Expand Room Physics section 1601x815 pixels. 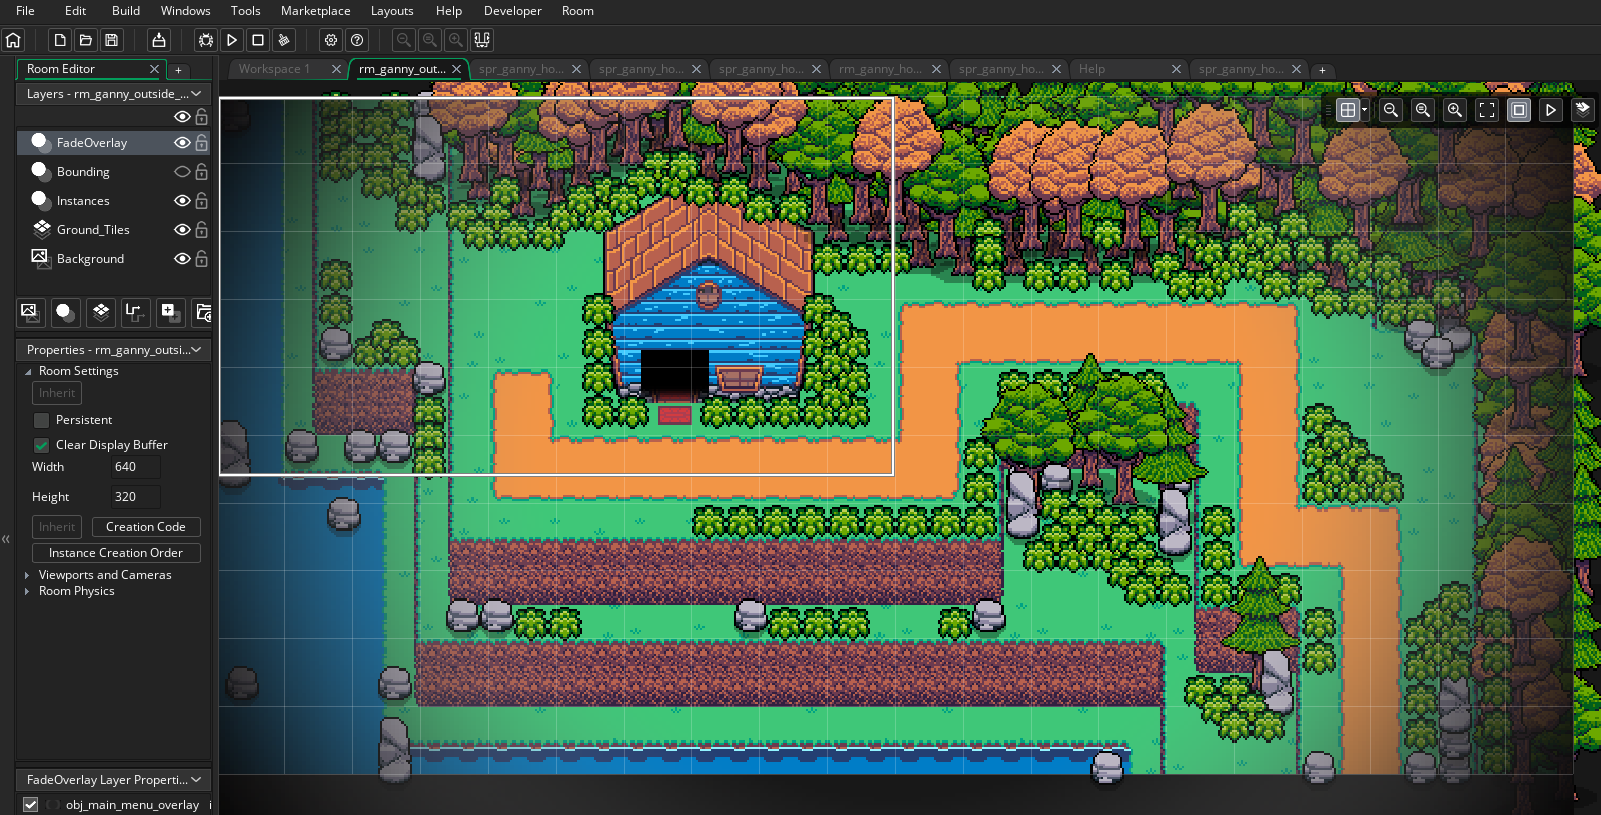[27, 591]
